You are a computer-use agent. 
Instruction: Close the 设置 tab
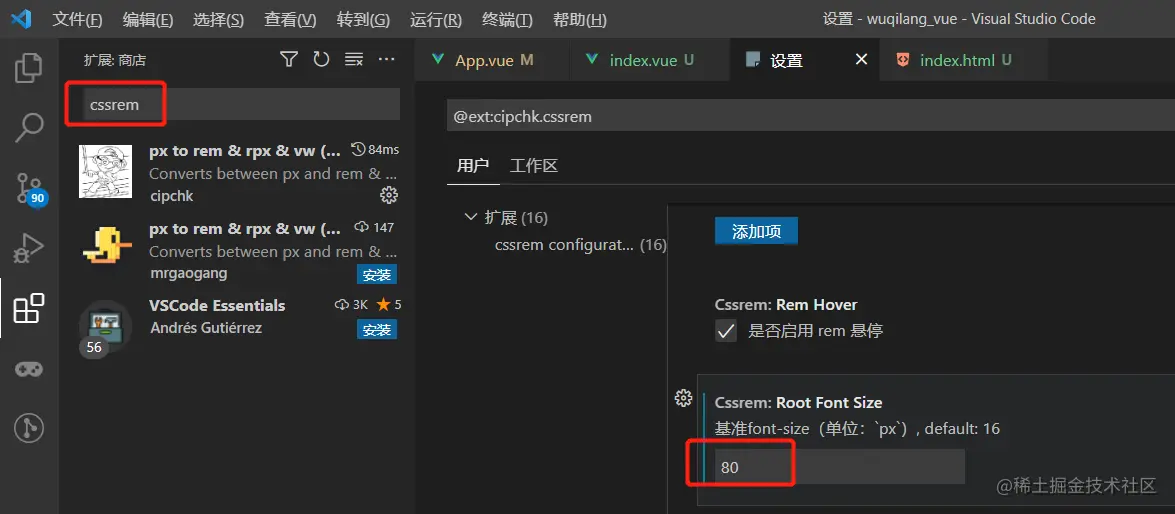862,59
